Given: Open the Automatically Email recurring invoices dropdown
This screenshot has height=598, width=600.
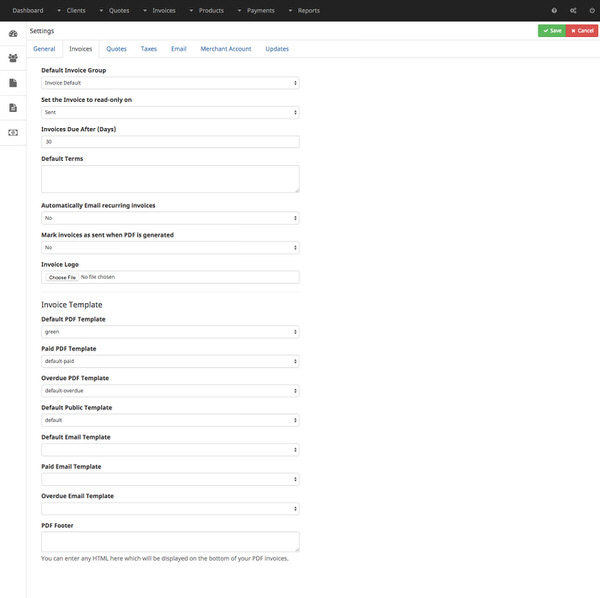Looking at the screenshot, I should click(x=170, y=218).
